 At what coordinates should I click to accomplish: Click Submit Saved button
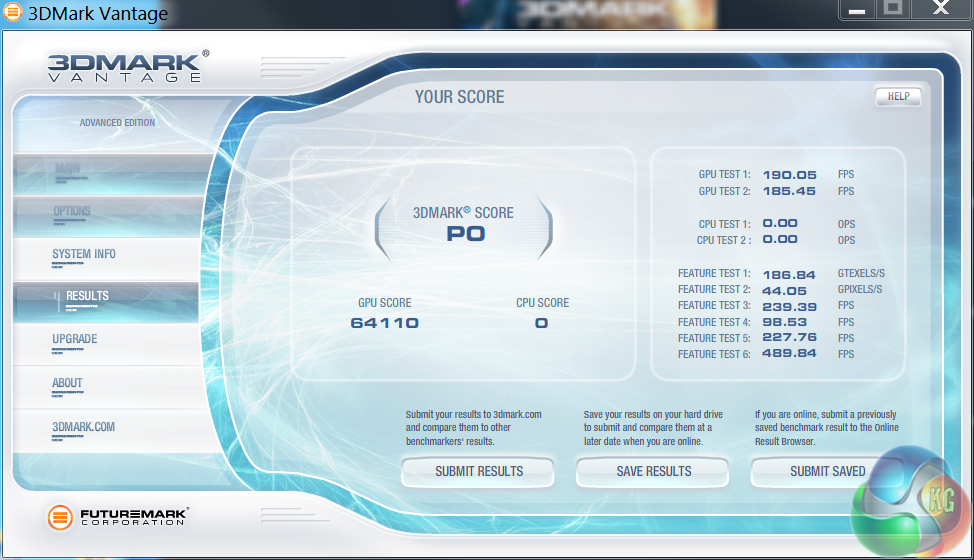[827, 472]
